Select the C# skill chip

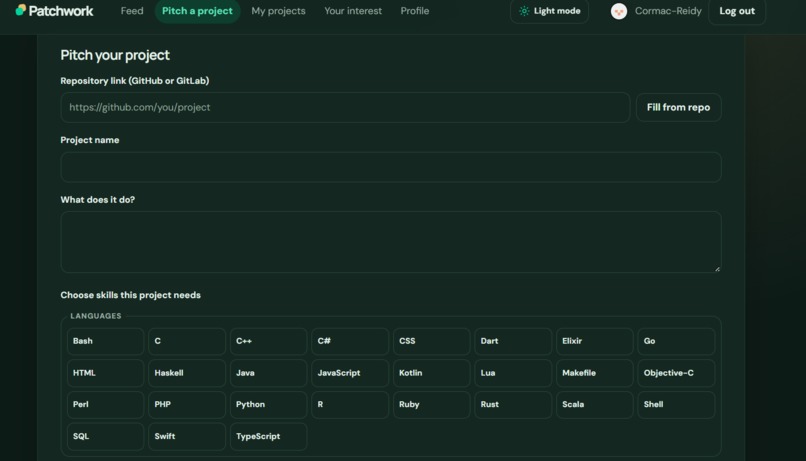pyautogui.click(x=350, y=341)
